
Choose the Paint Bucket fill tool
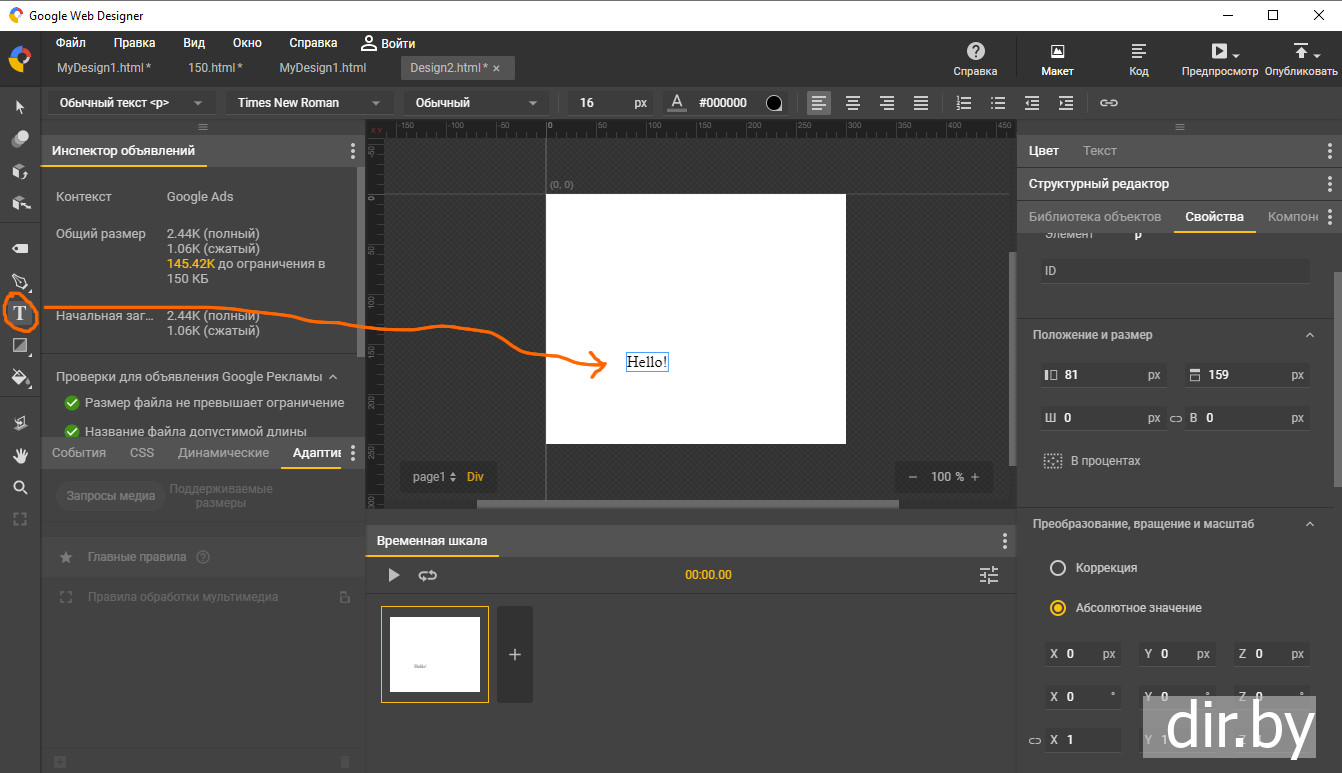click(19, 377)
